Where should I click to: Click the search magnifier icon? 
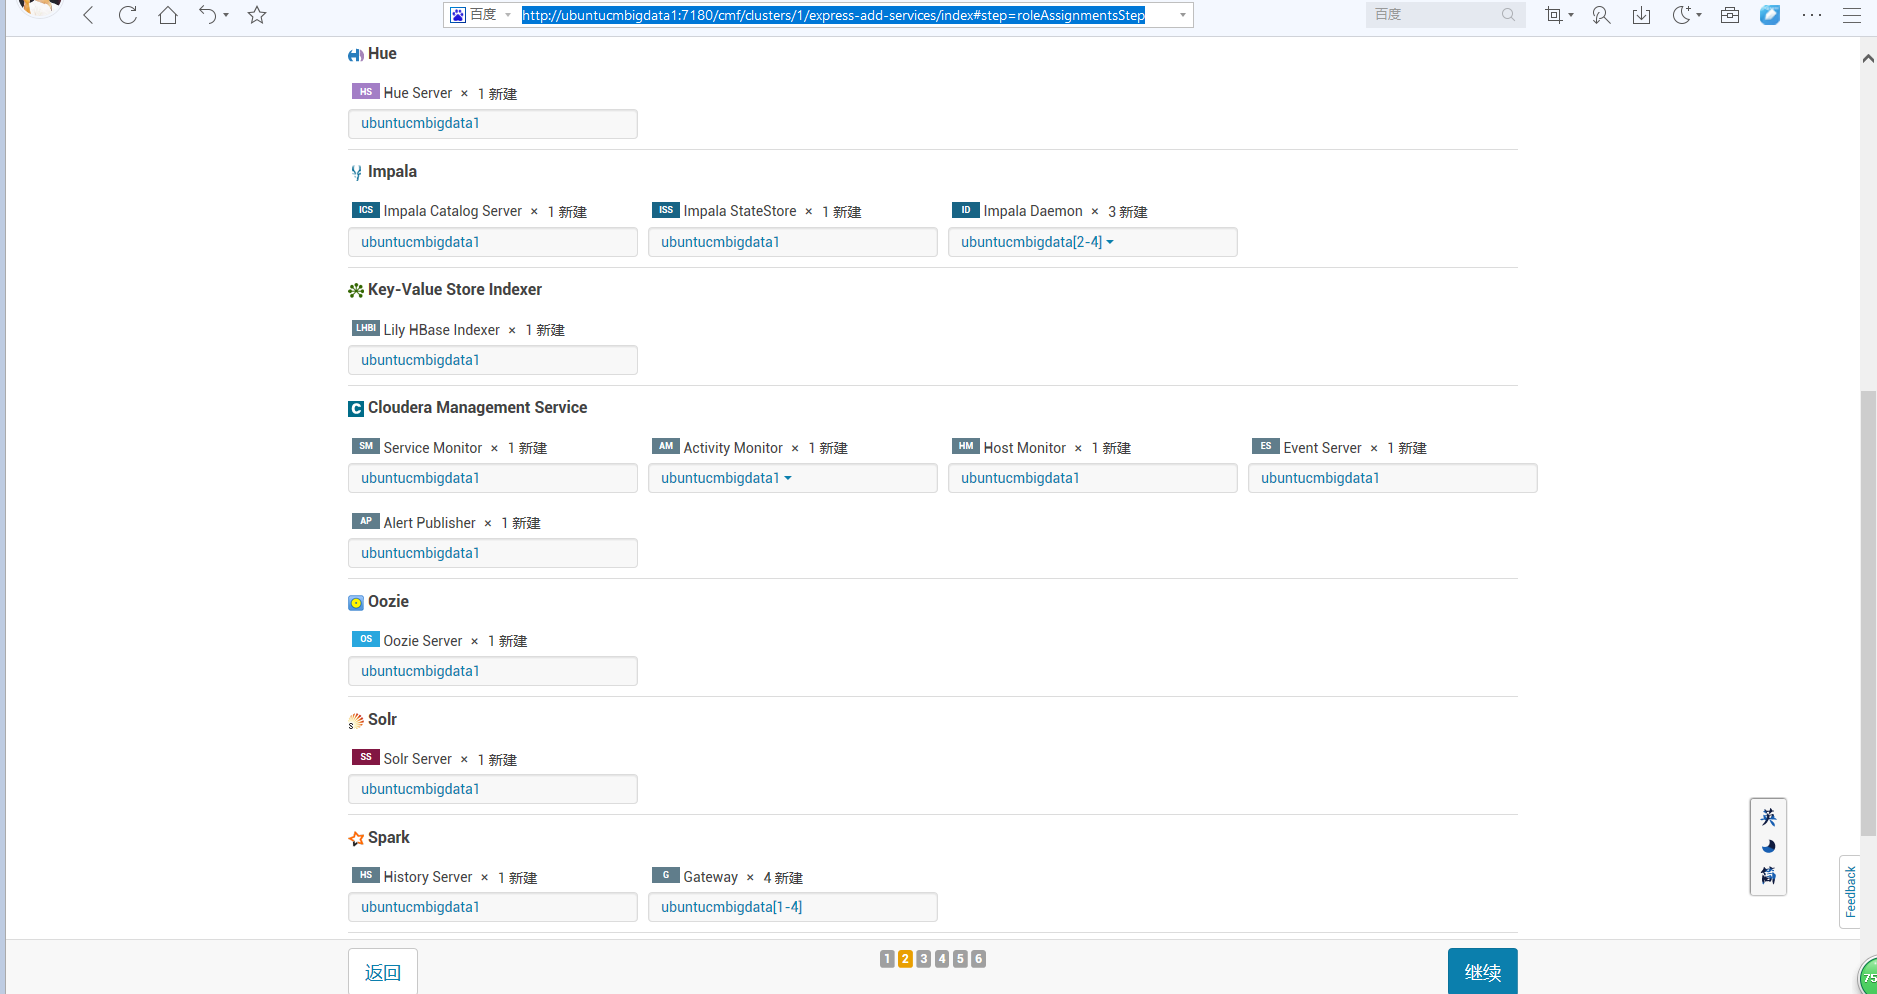pyautogui.click(x=1508, y=15)
